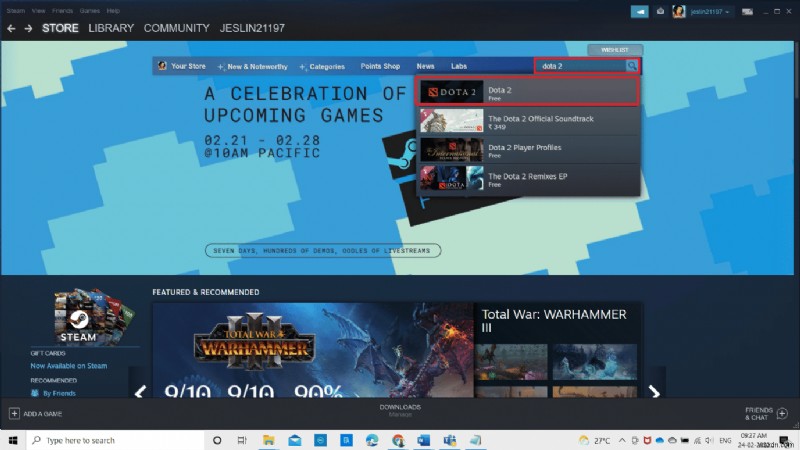Open the Steam menu
Viewport: 800px width, 450px height.
[x=16, y=11]
